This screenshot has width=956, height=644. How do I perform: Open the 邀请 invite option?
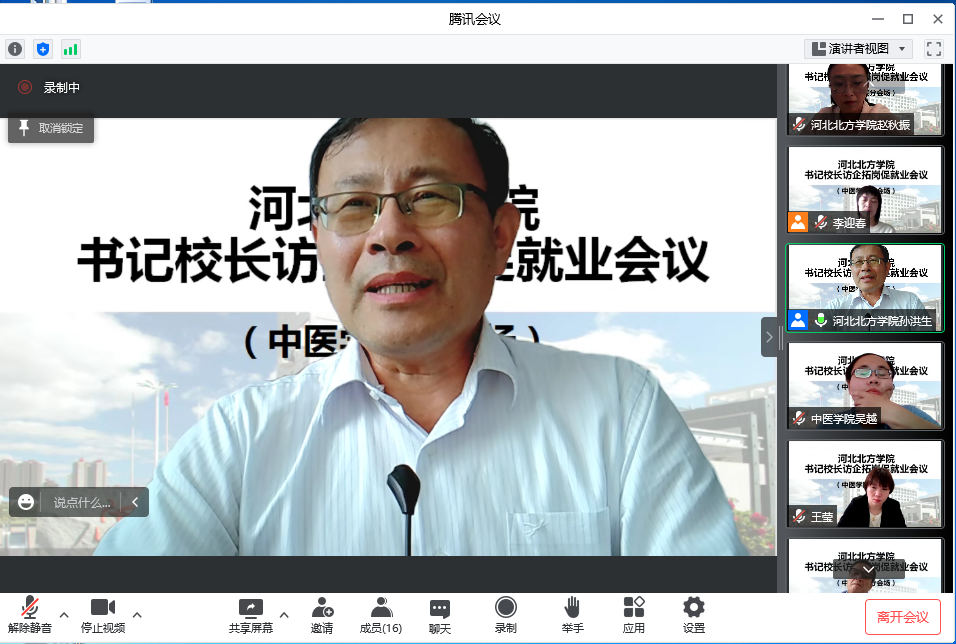(x=322, y=615)
